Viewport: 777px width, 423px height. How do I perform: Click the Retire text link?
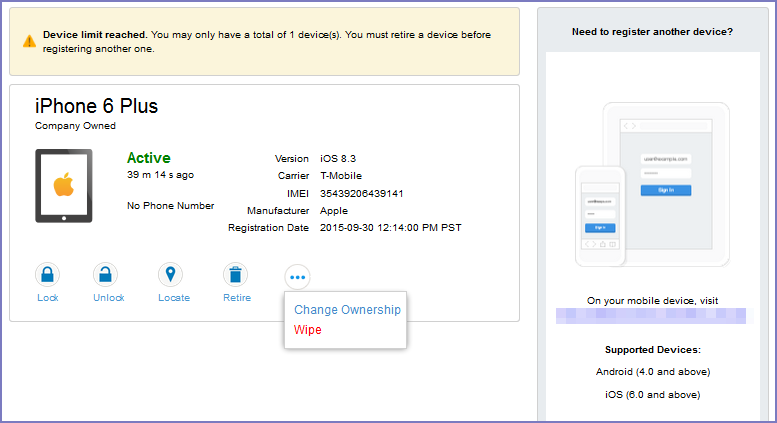tap(237, 298)
